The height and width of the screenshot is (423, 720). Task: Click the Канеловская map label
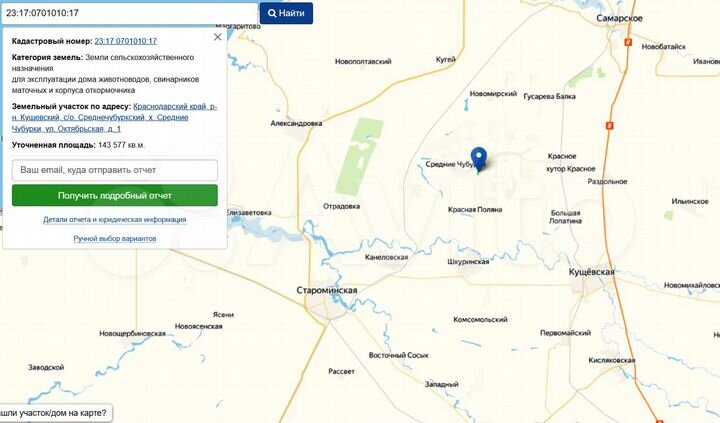click(386, 257)
